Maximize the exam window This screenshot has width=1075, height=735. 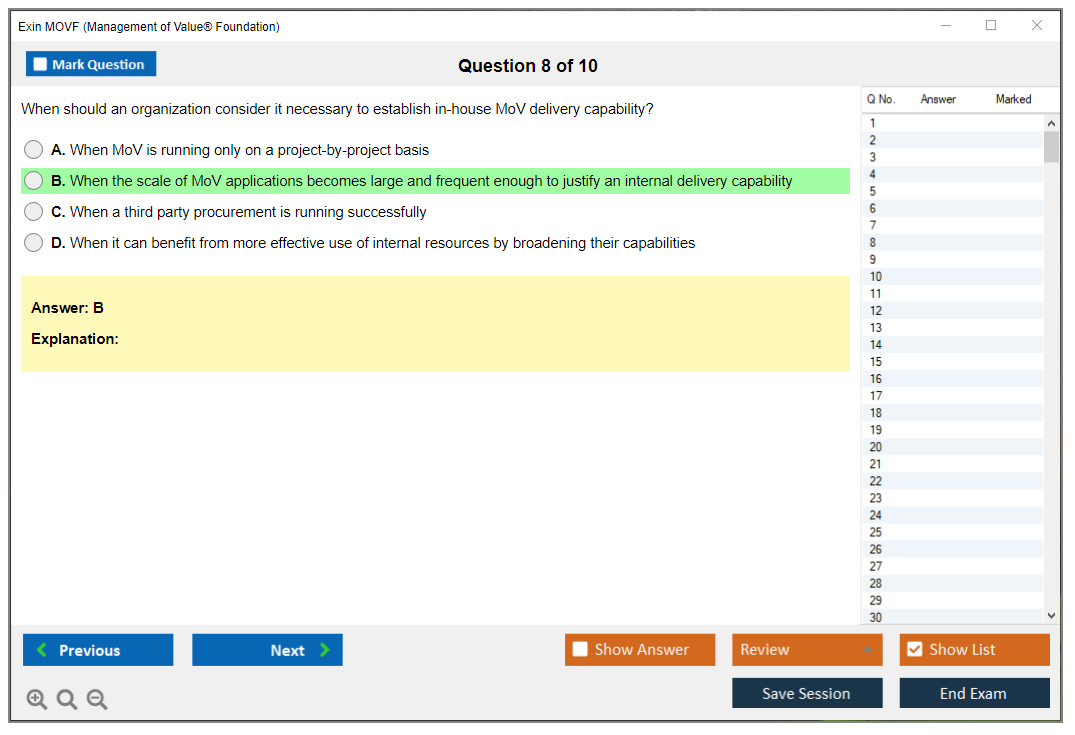991,26
